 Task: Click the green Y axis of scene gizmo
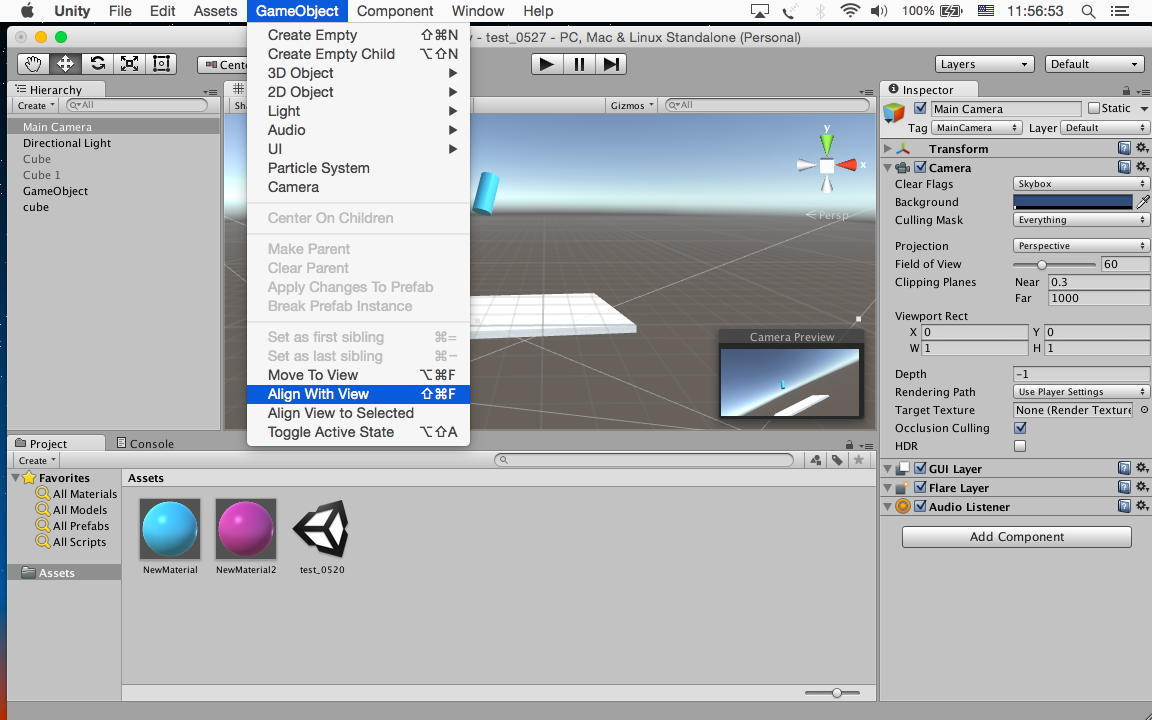pyautogui.click(x=827, y=143)
